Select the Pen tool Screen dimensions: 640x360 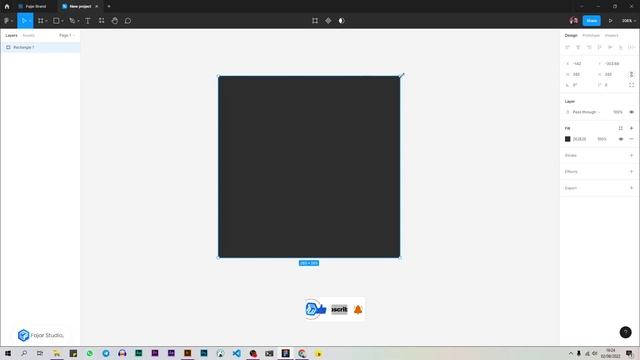tap(72, 20)
